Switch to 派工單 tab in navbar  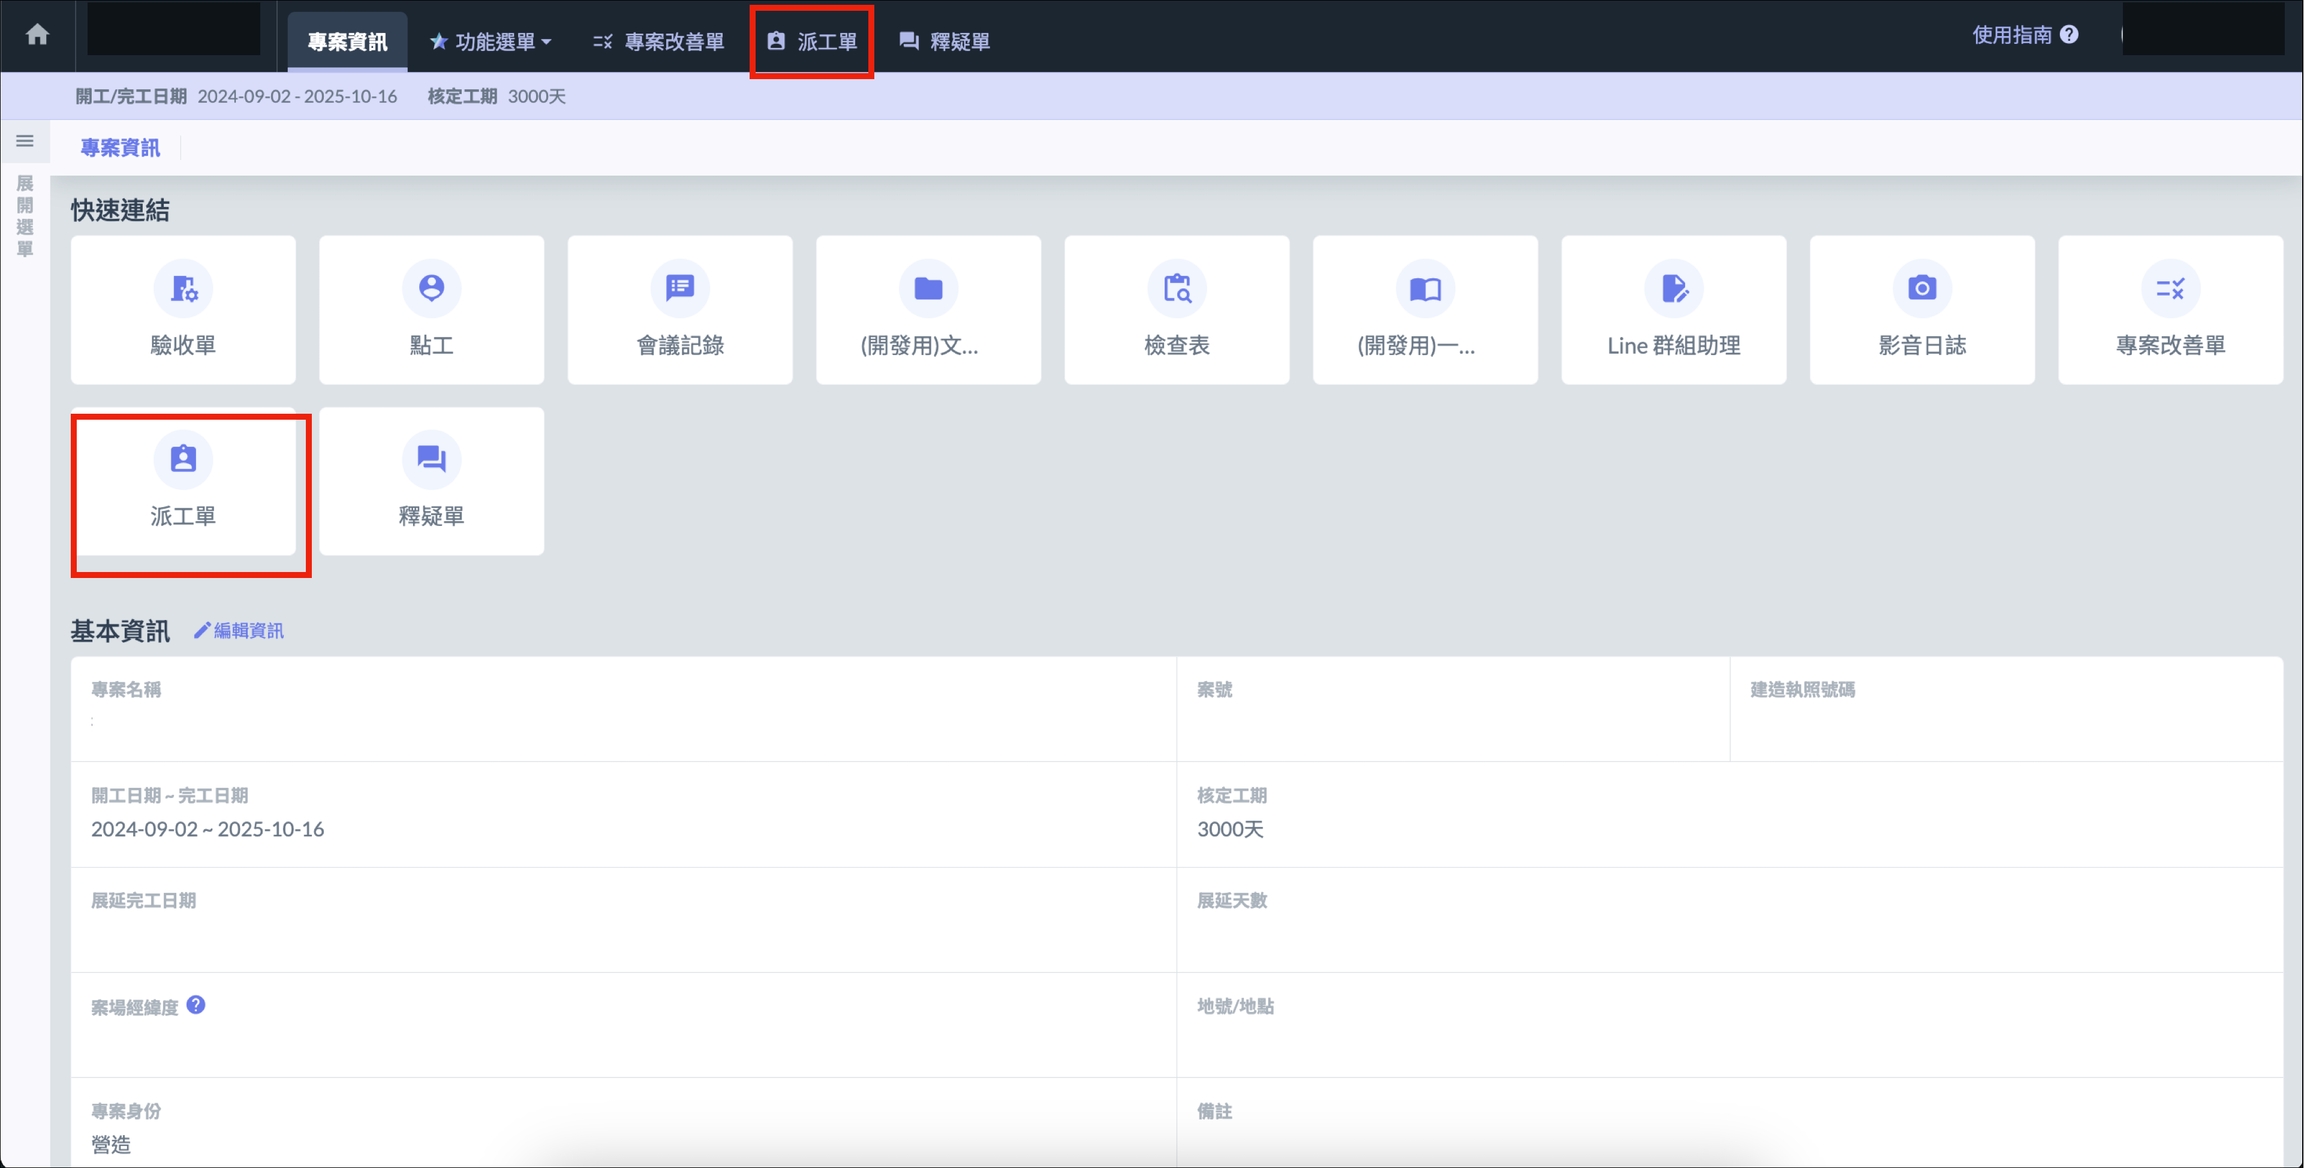(812, 42)
